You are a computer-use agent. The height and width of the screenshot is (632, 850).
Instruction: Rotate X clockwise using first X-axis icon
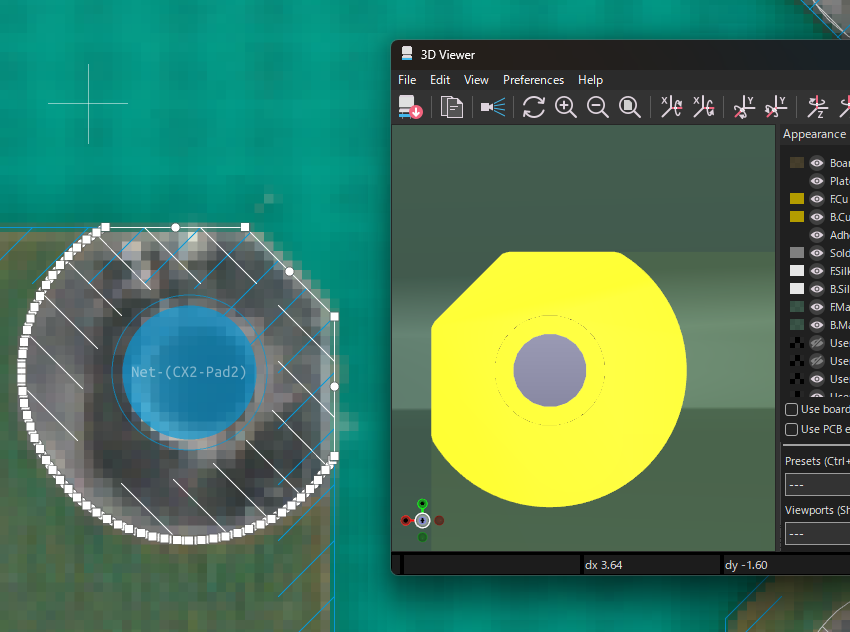point(671,106)
